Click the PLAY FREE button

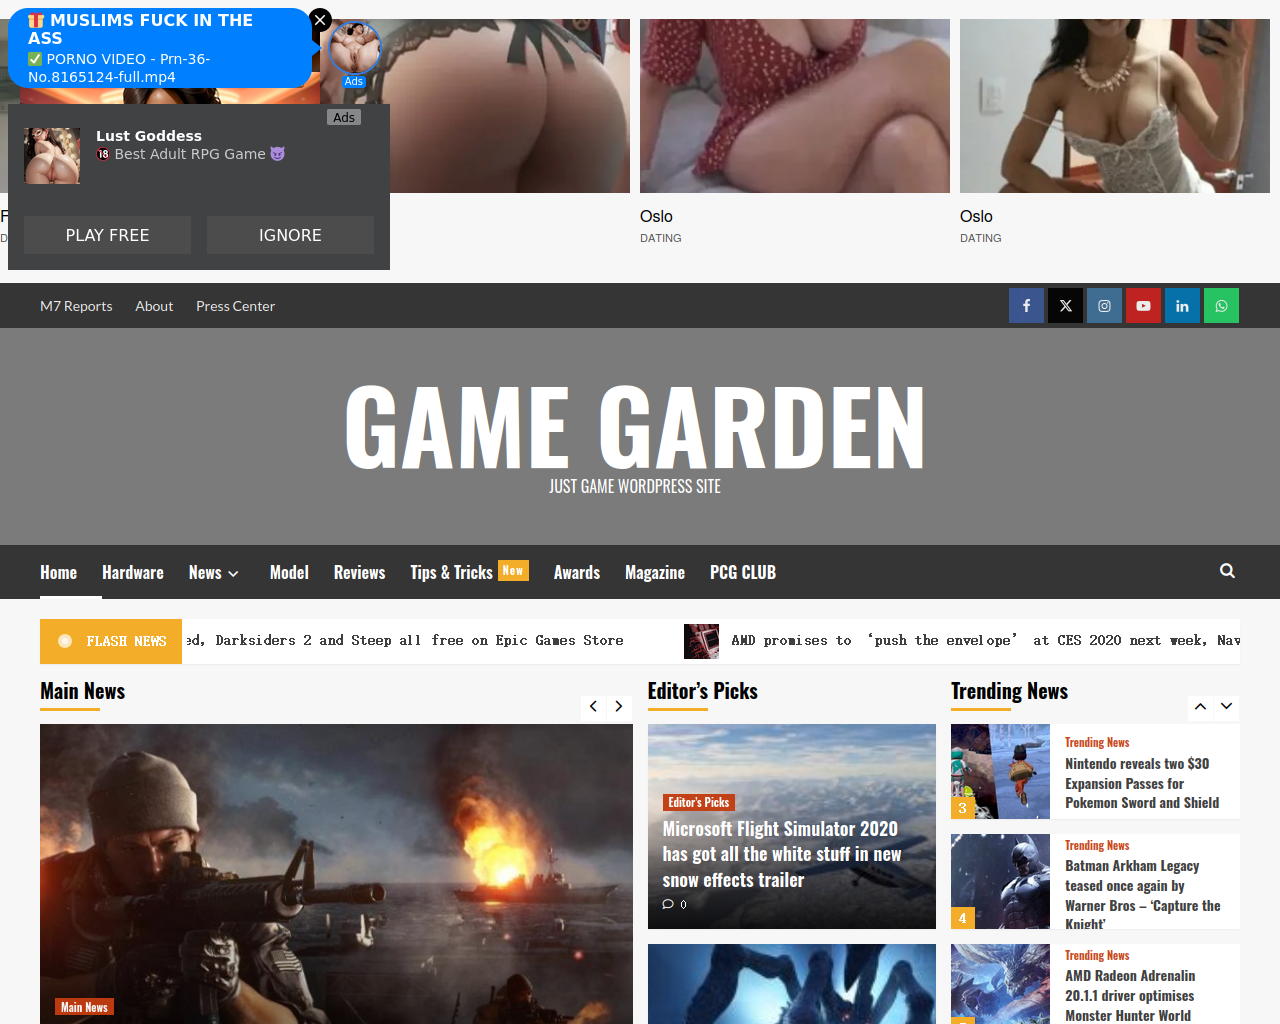point(107,235)
